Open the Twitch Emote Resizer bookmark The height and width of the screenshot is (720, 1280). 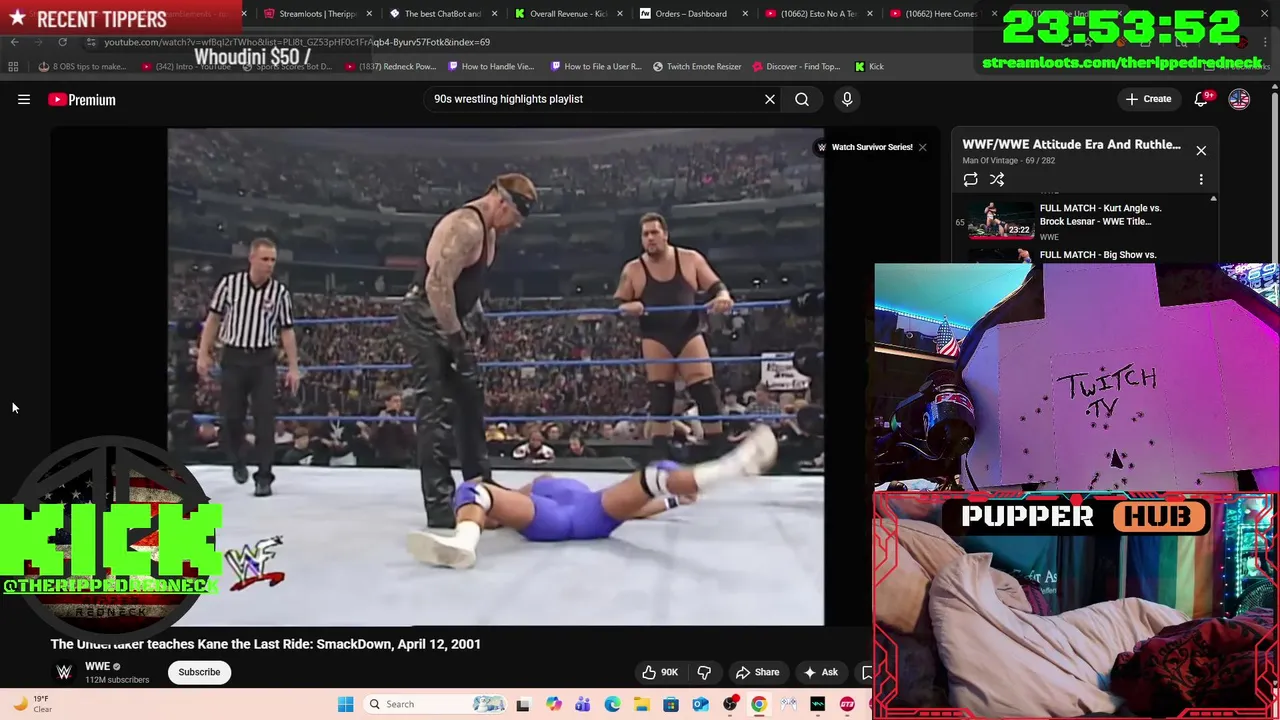pos(697,67)
